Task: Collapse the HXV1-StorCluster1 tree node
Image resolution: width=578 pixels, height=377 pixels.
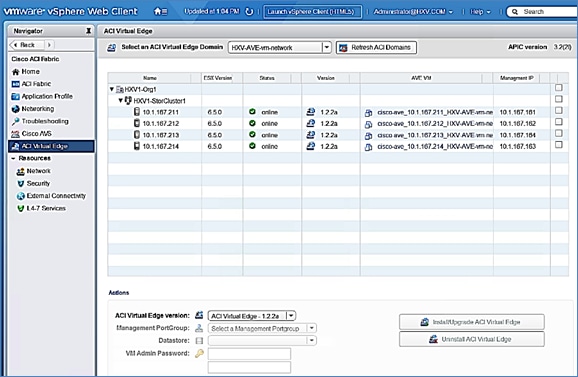Action: tap(120, 100)
